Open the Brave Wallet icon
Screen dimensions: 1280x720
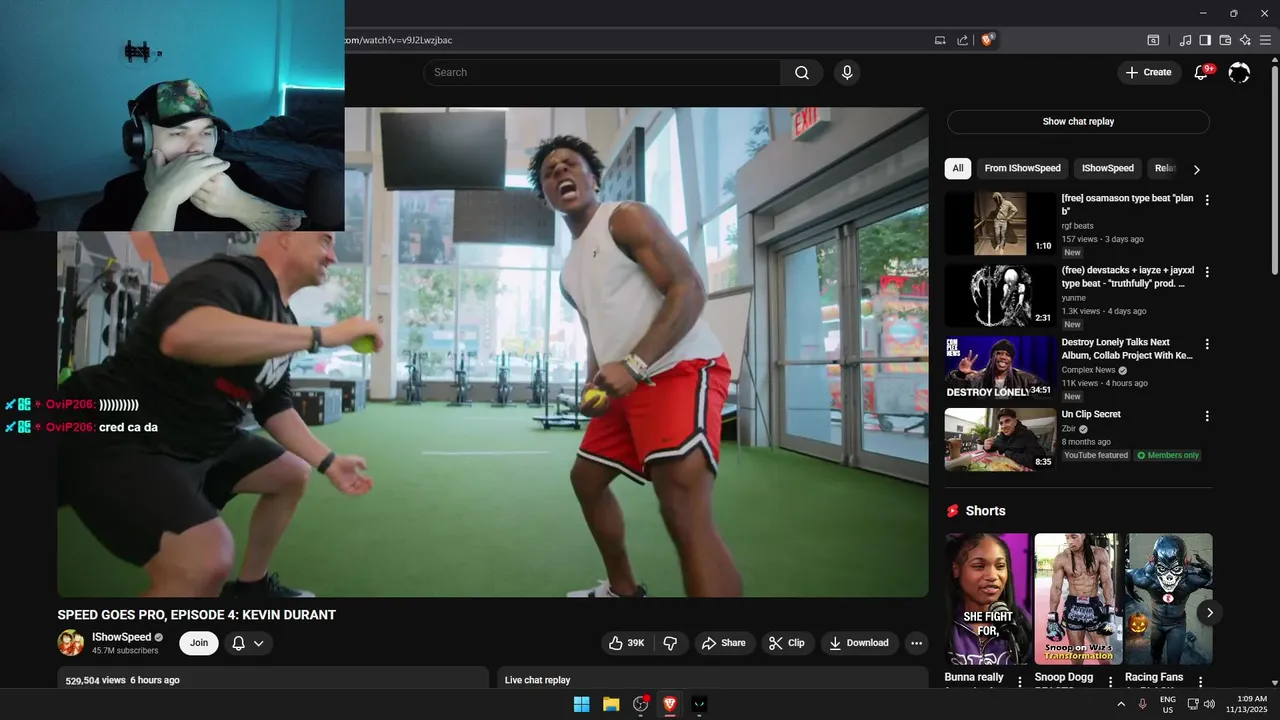click(x=1225, y=40)
